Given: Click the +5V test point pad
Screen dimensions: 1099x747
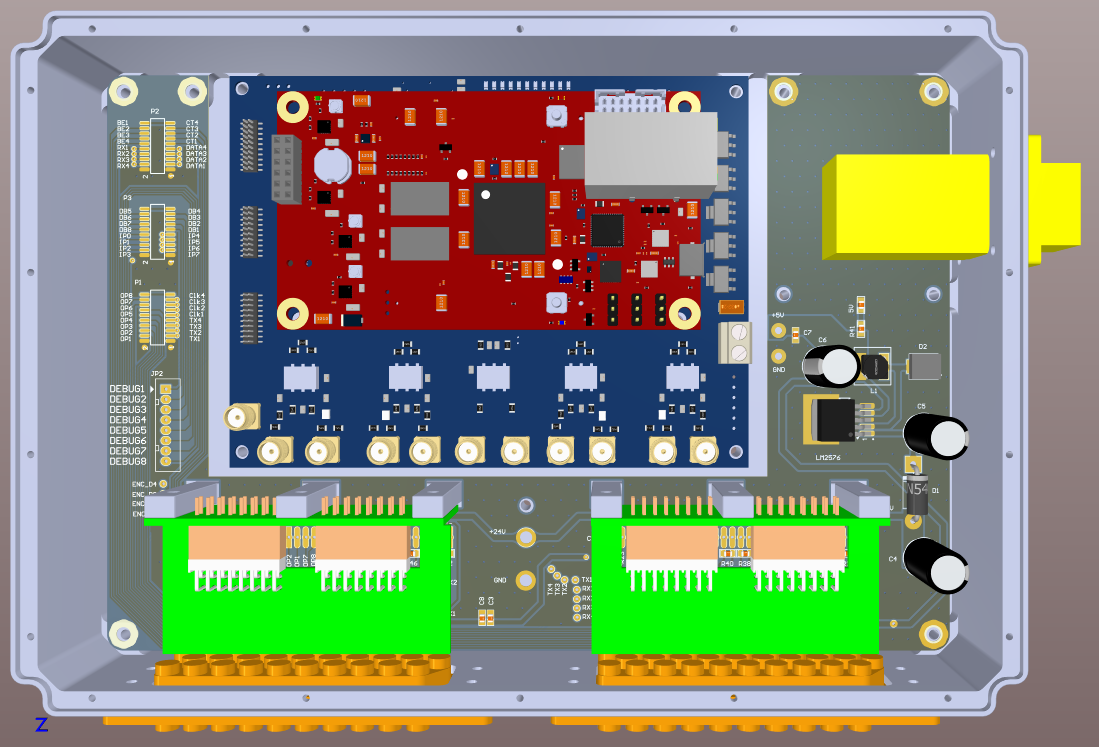Looking at the screenshot, I should coord(778,331).
